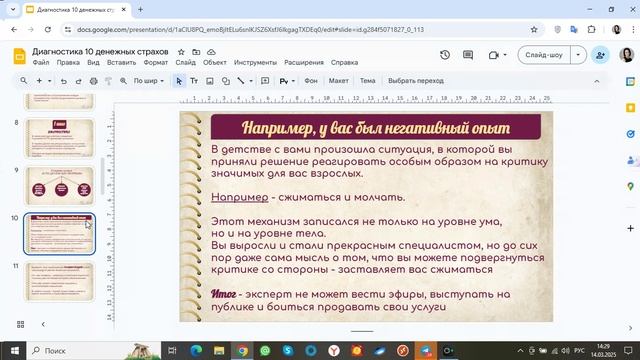Click the undo arrow

coord(64,81)
